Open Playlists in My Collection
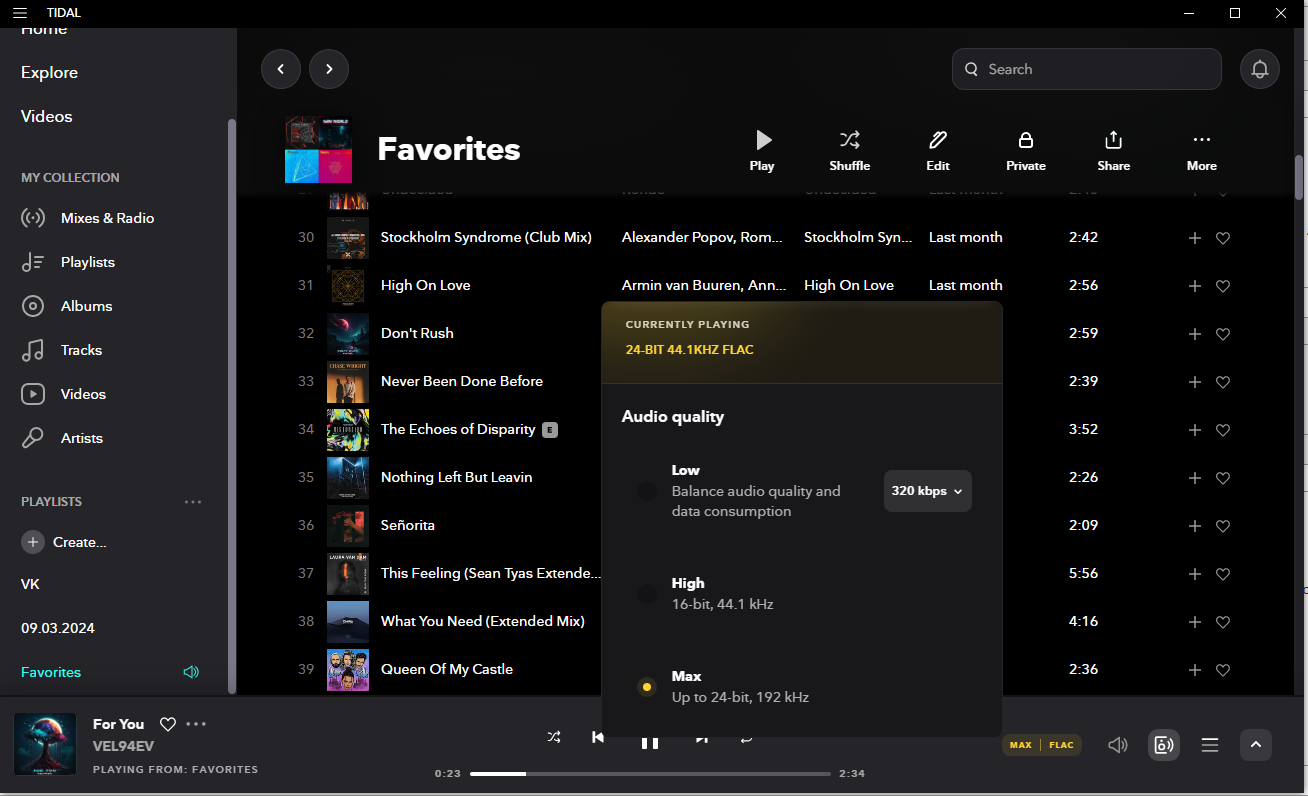This screenshot has height=796, width=1308. (68, 262)
